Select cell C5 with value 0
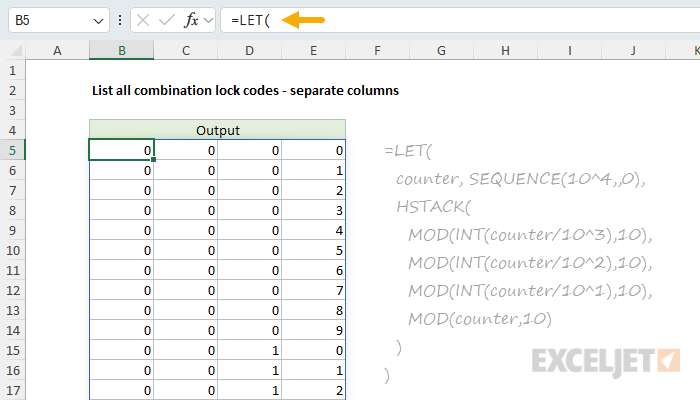Image resolution: width=700 pixels, height=400 pixels. [x=186, y=150]
